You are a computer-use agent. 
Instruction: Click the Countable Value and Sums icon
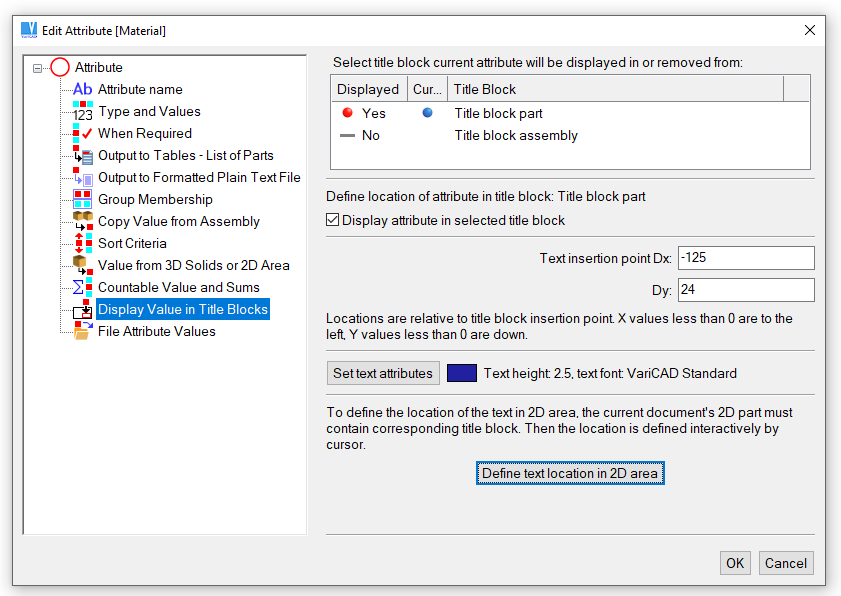tap(82, 288)
